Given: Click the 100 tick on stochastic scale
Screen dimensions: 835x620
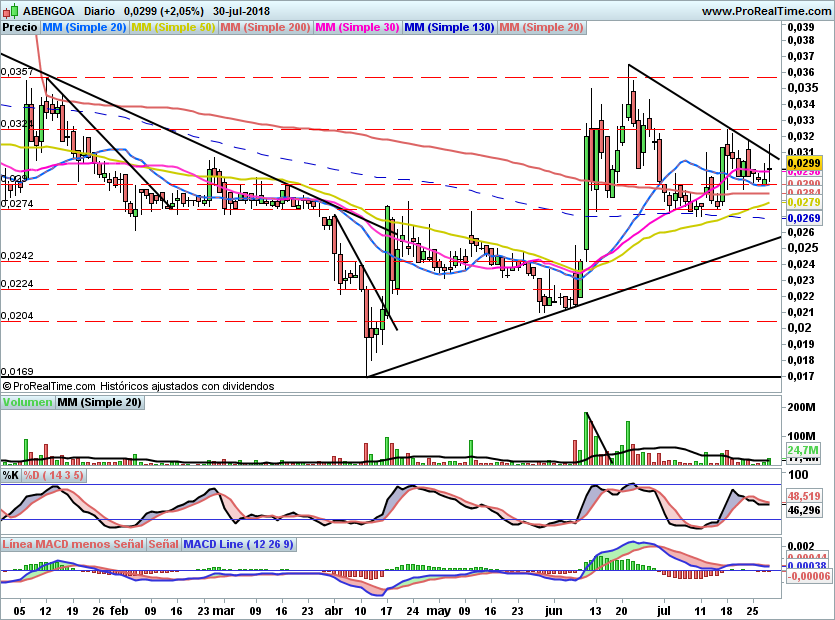Looking at the screenshot, I should pyautogui.click(x=798, y=475).
